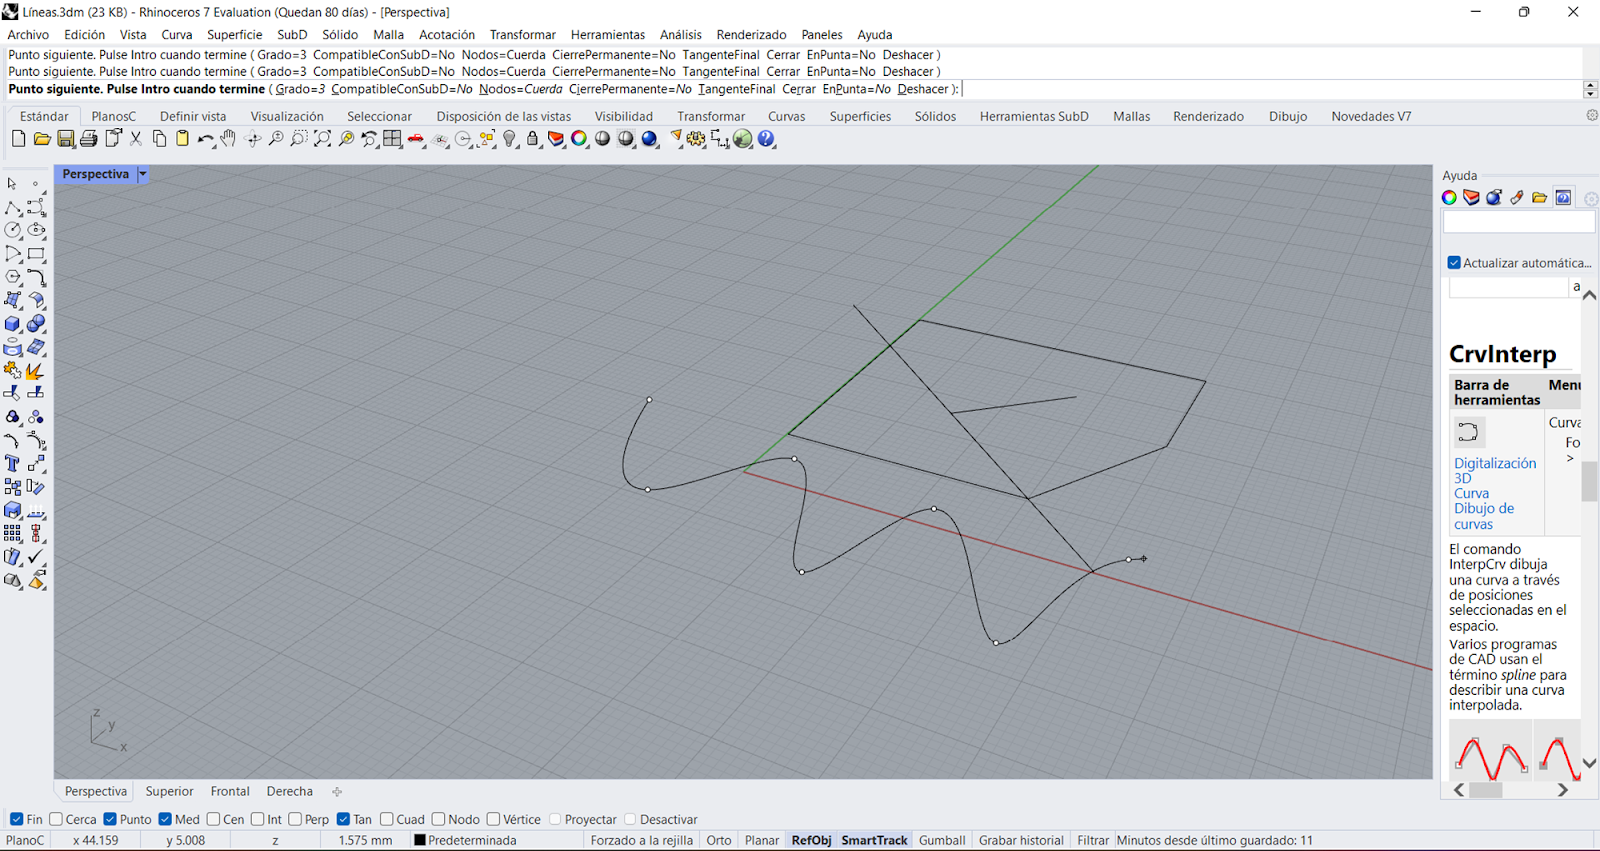
Task: Open the Dibujo de curvas help link
Action: (x=1484, y=516)
